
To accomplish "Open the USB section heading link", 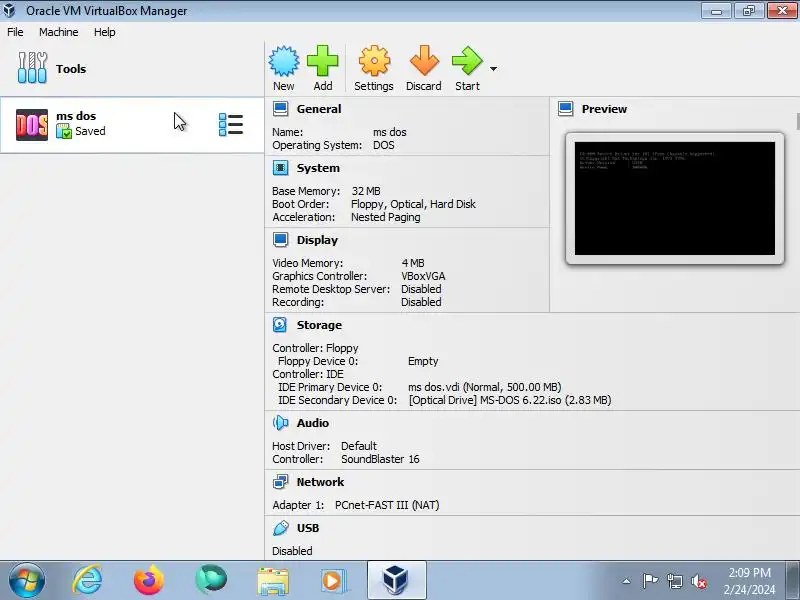I will pyautogui.click(x=308, y=528).
